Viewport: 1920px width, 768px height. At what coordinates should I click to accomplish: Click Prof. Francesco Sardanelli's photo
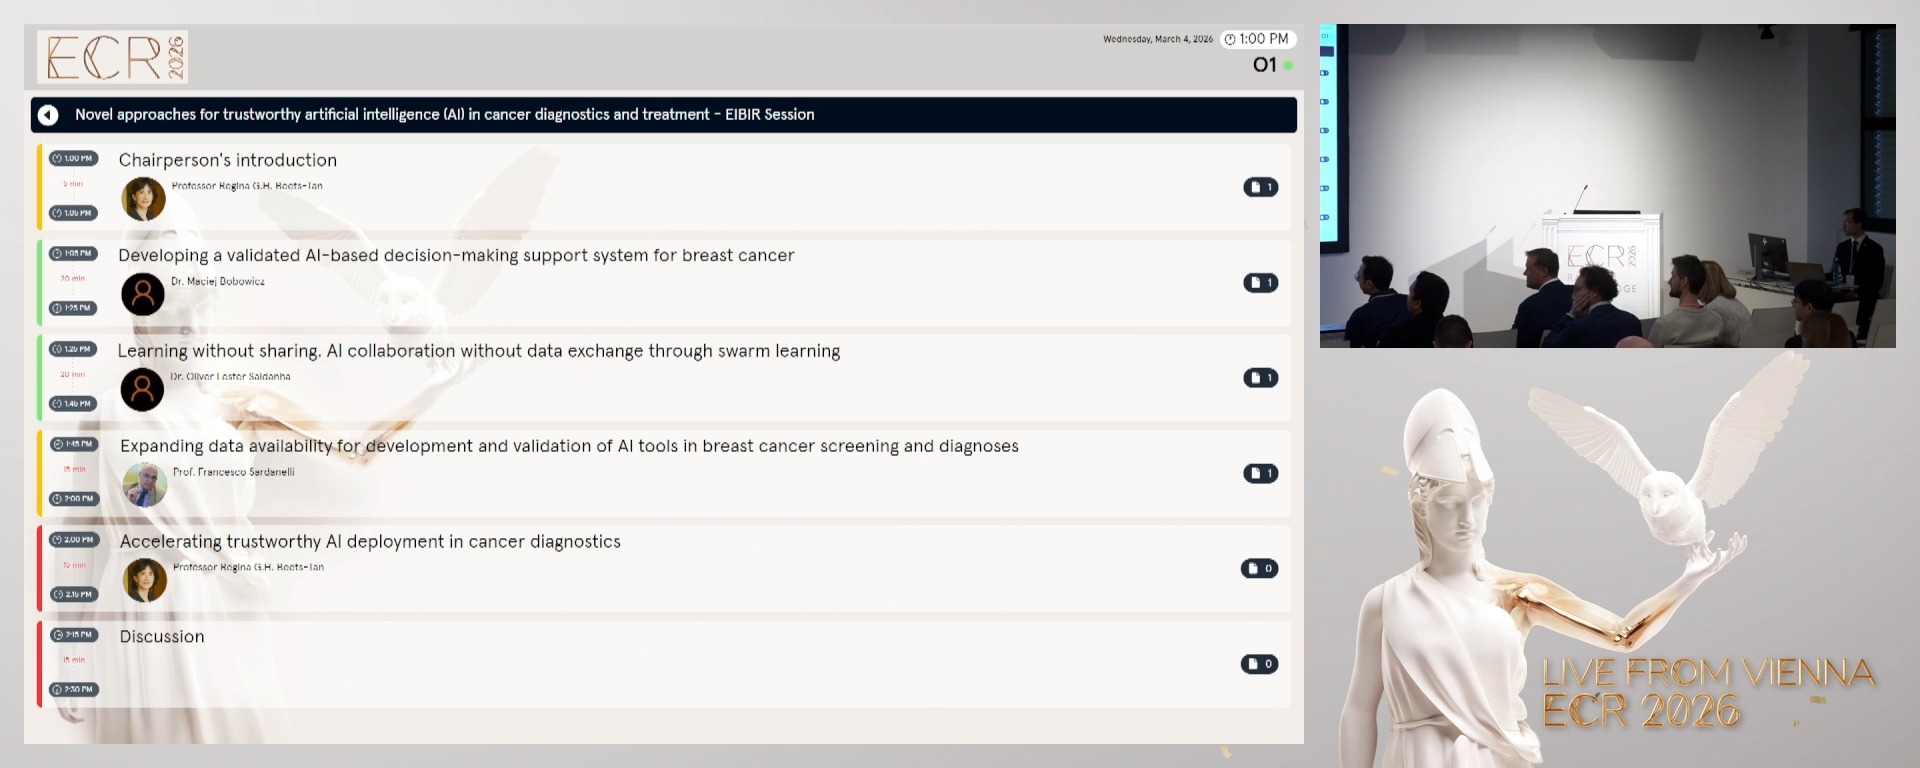145,485
